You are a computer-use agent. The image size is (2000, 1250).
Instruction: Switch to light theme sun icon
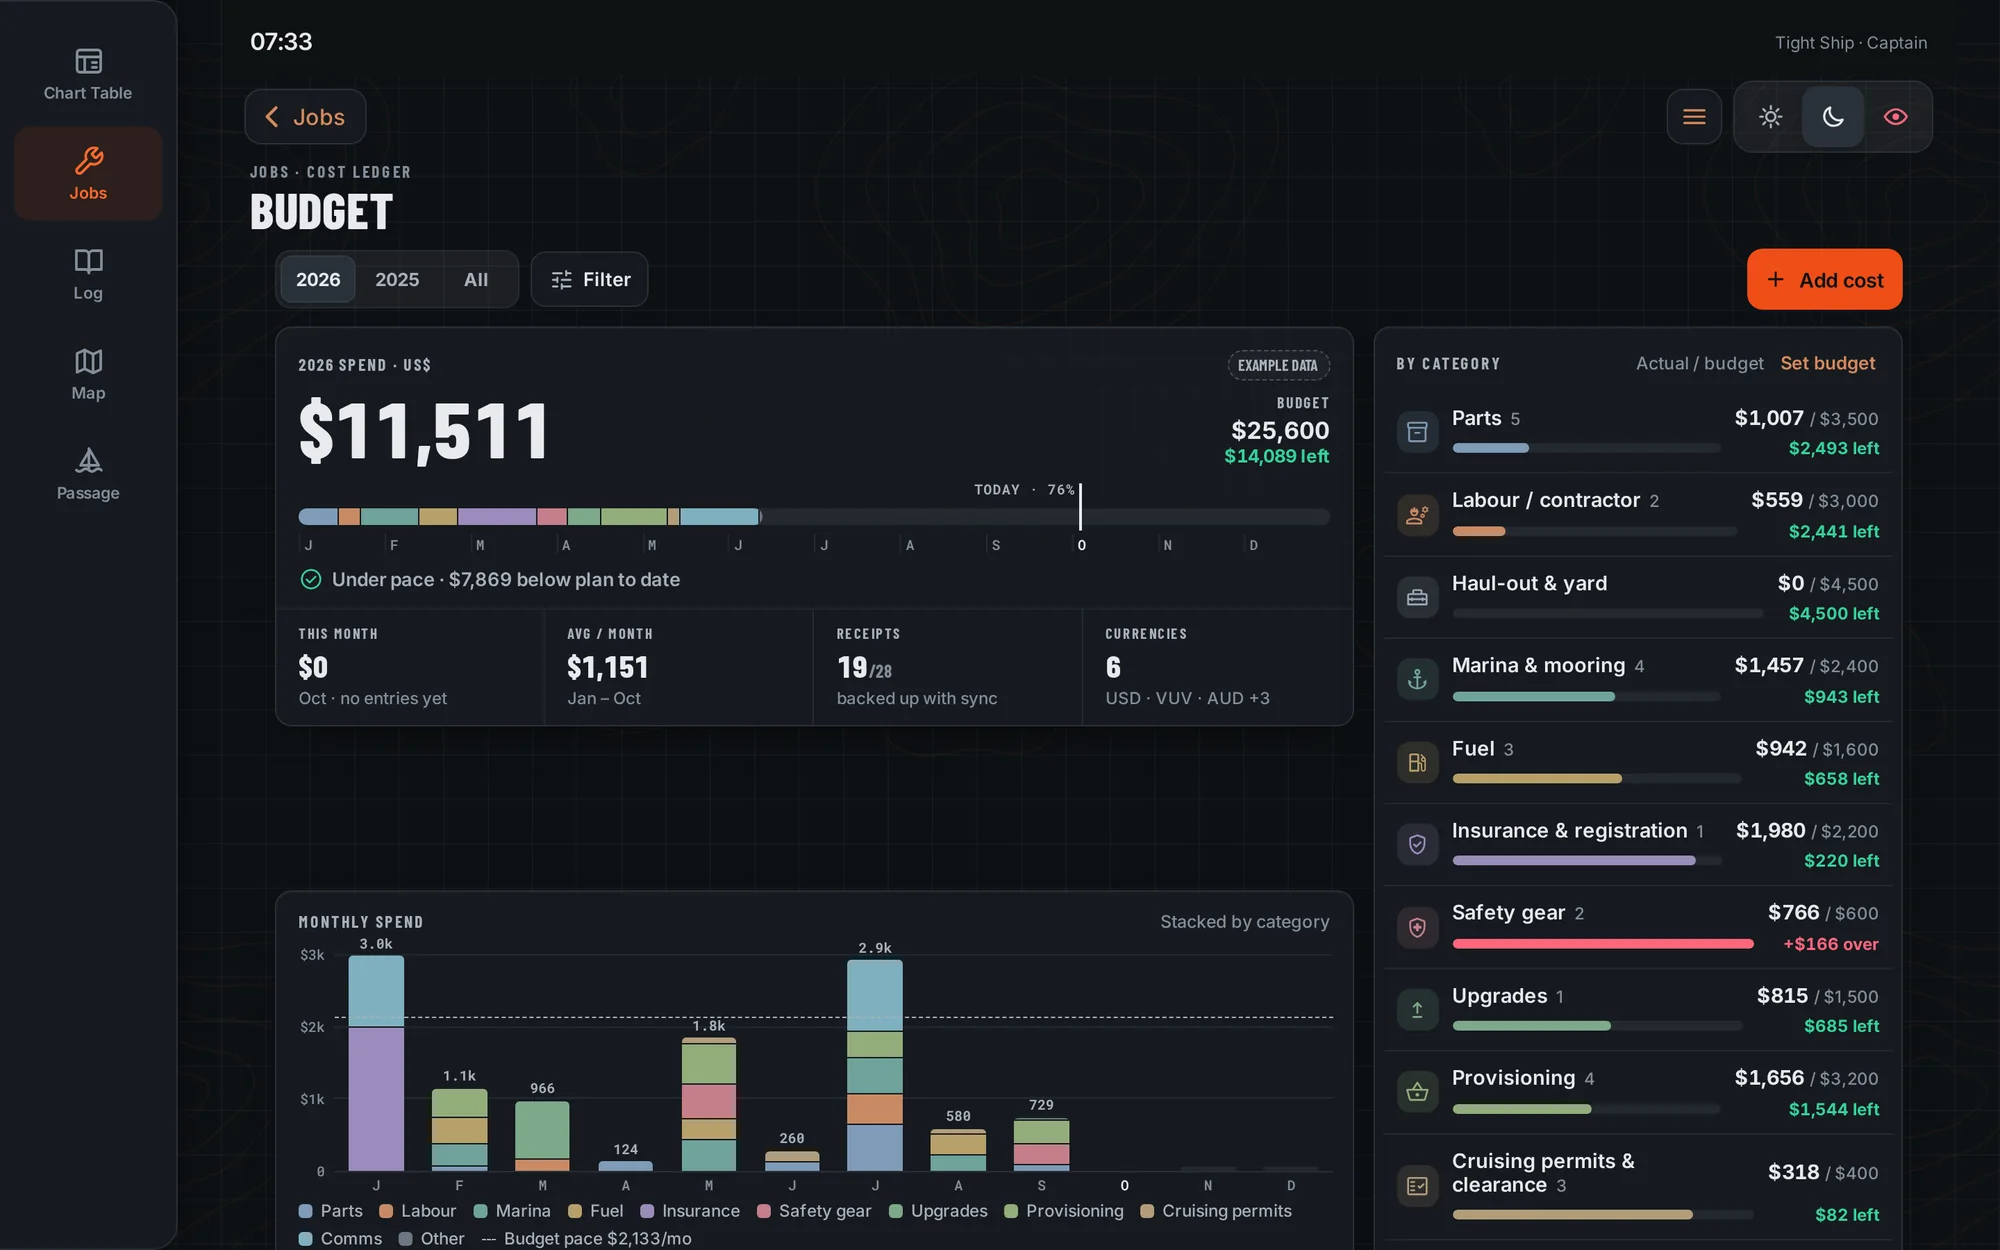pos(1770,117)
